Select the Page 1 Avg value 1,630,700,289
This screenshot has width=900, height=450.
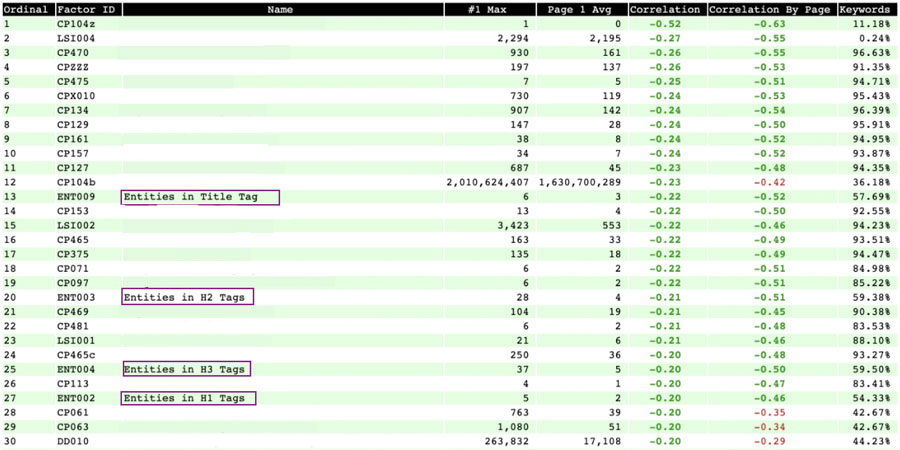tap(580, 183)
